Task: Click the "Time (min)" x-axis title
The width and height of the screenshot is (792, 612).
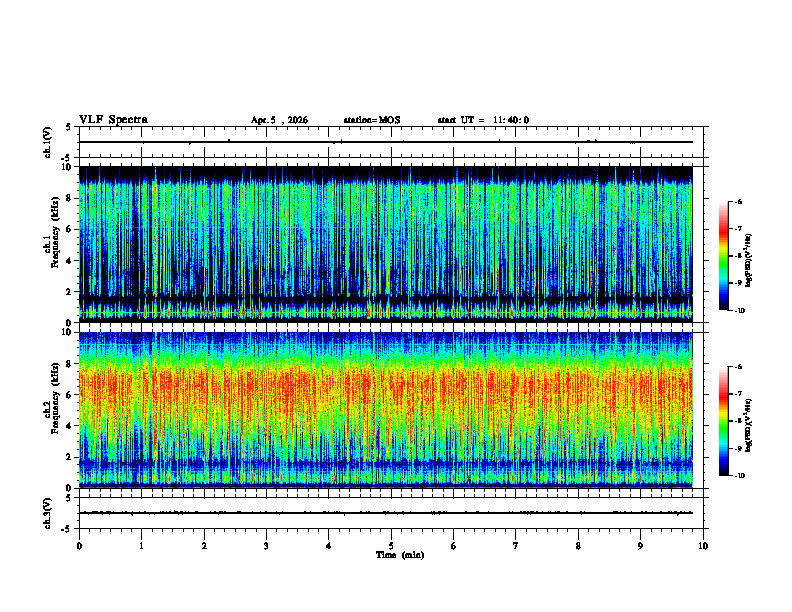Action: (x=400, y=555)
